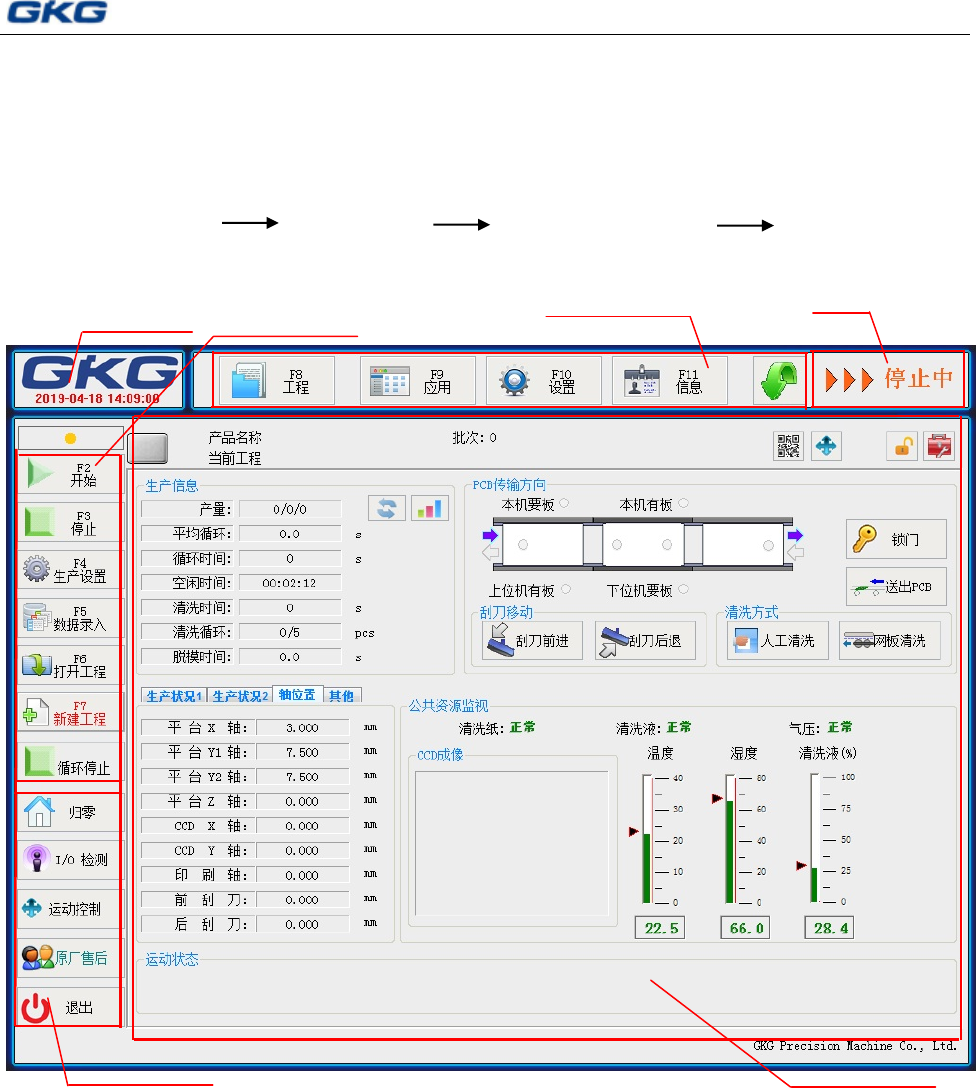The image size is (976, 1088).
Task: Open project with F6 打开工程
Action: [69, 665]
